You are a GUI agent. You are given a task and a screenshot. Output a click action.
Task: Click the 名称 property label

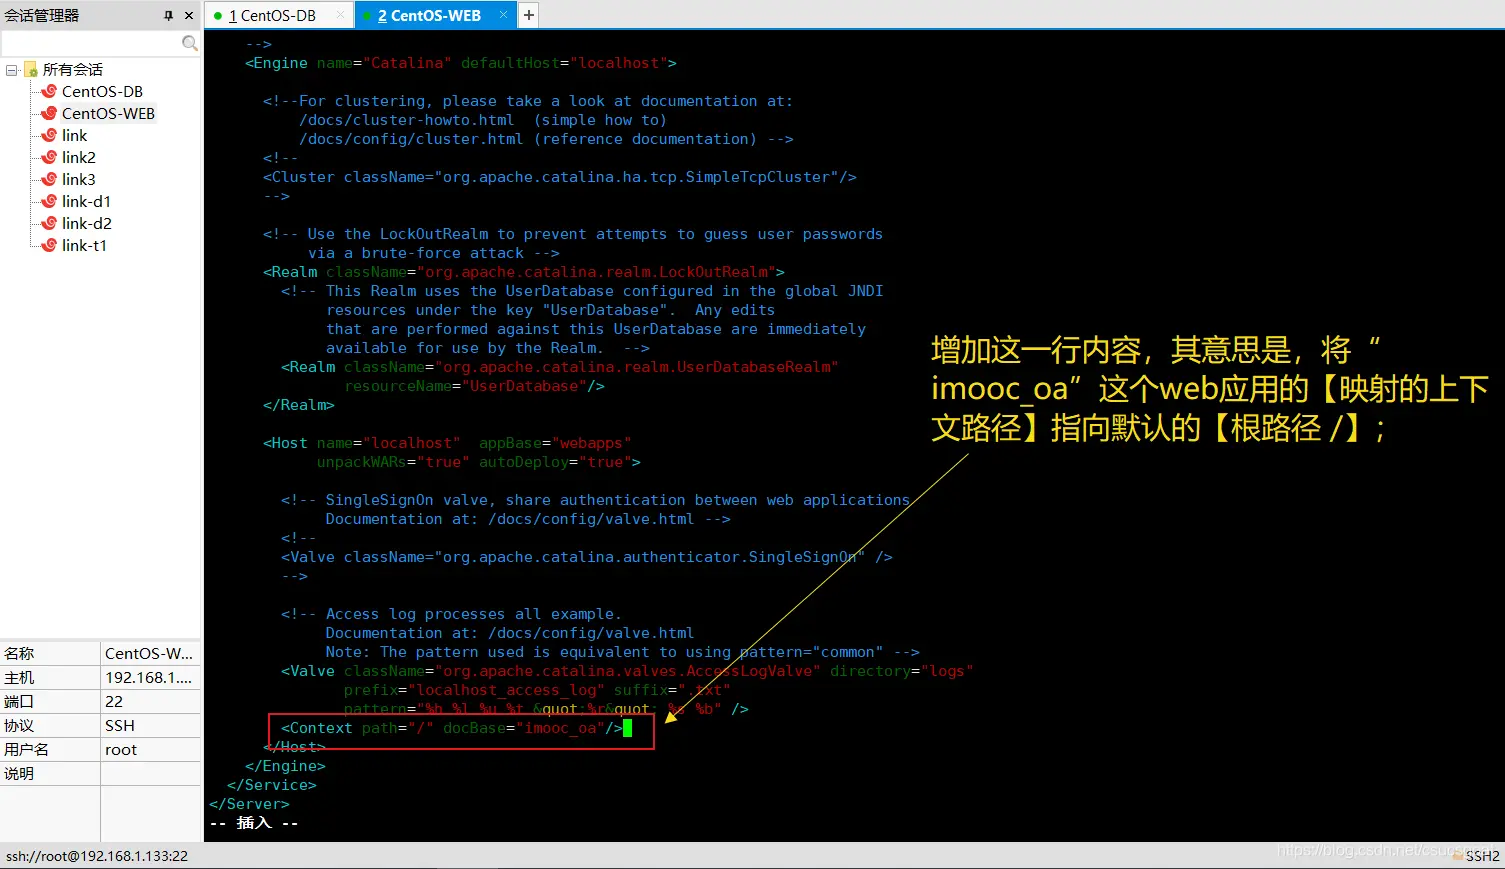[x=19, y=654]
